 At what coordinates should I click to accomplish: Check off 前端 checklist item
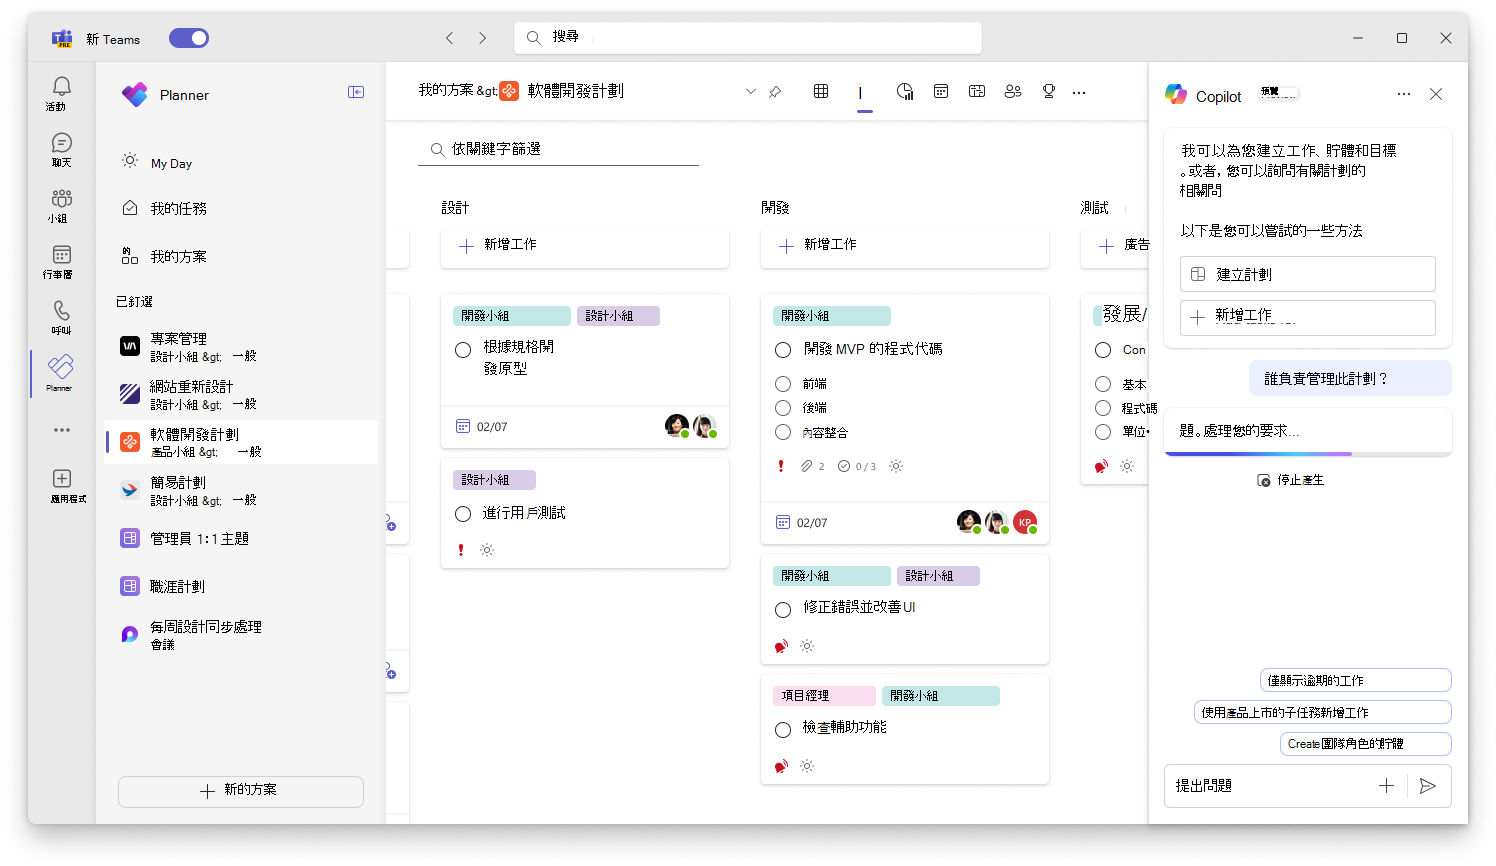pyautogui.click(x=783, y=384)
